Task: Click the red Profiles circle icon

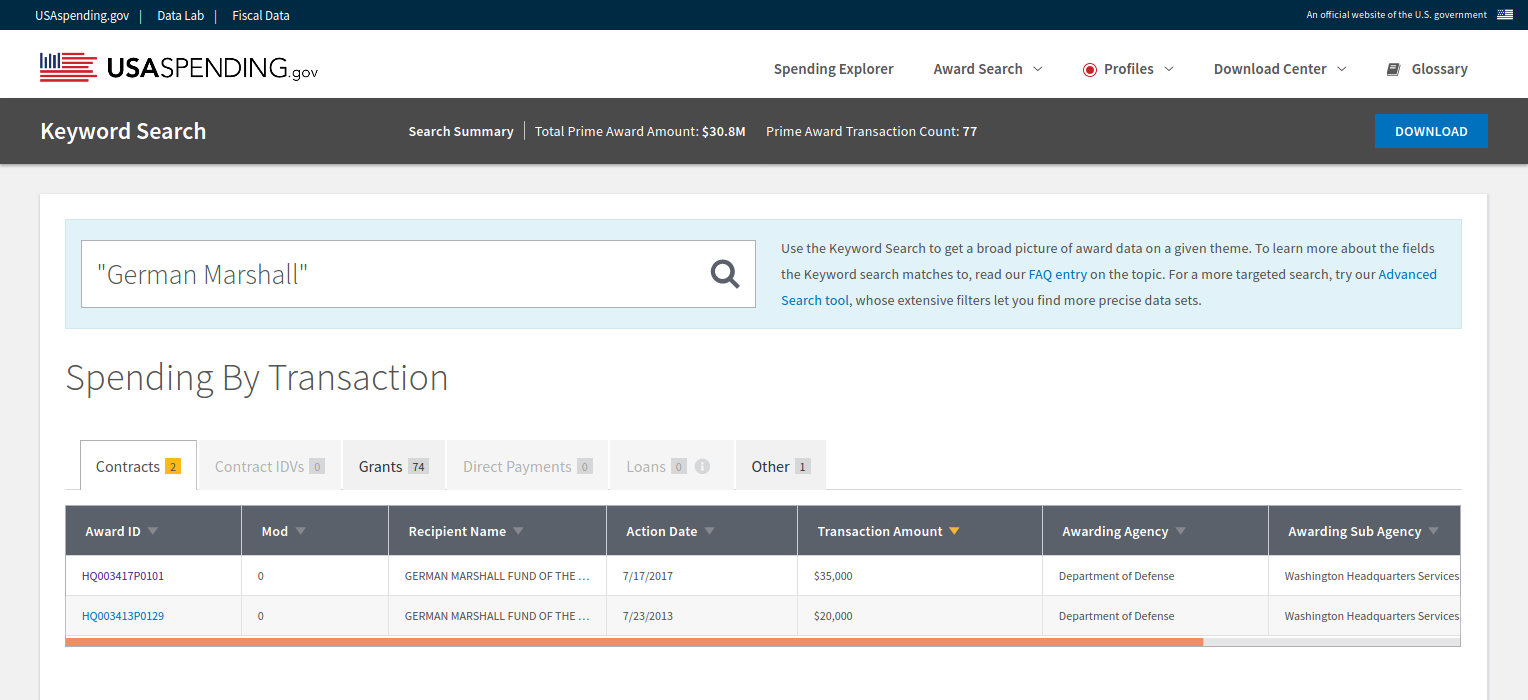Action: tap(1090, 70)
